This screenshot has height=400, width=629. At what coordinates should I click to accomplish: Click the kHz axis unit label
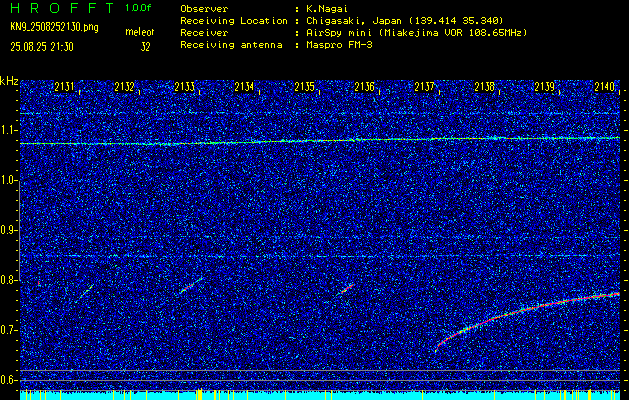9,81
